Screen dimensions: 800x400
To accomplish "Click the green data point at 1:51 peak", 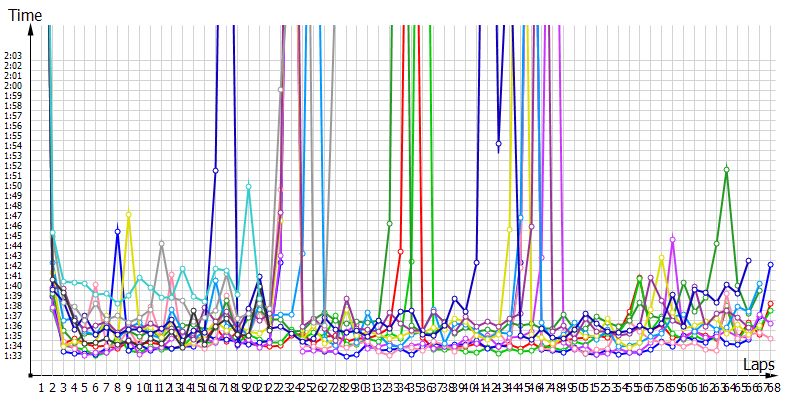I will (x=727, y=170).
